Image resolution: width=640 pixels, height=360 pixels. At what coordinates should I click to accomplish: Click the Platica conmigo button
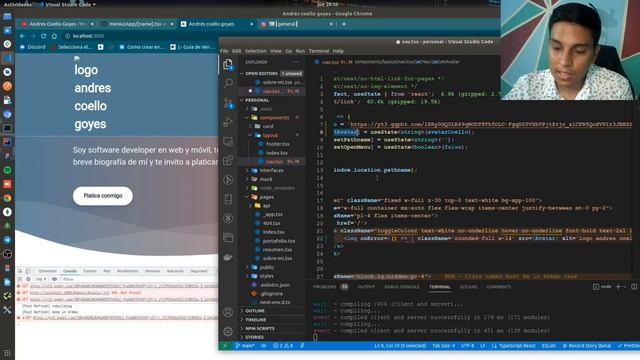pyautogui.click(x=103, y=196)
